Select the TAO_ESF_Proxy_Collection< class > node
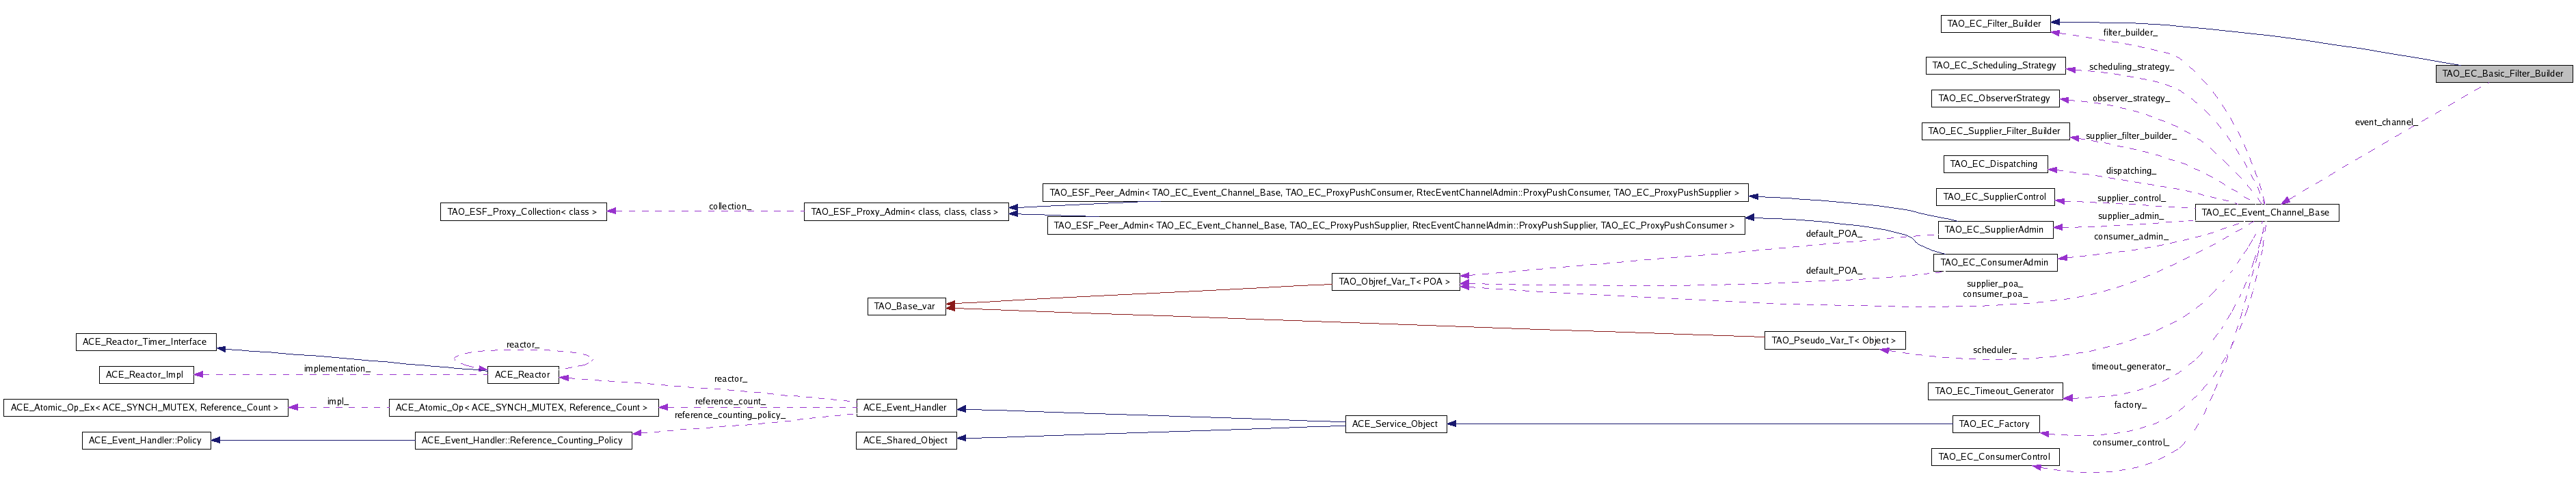This screenshot has height=481, width=2576. [x=523, y=212]
